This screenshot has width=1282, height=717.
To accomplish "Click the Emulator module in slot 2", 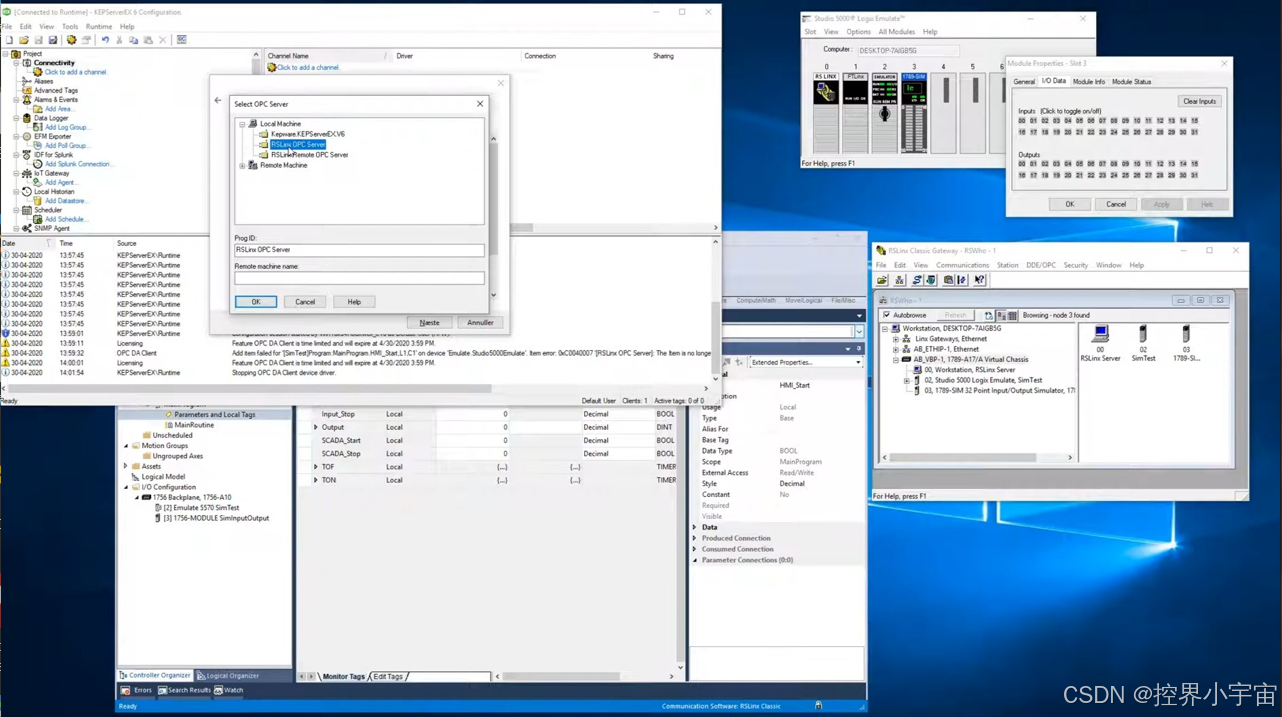I will tap(884, 112).
